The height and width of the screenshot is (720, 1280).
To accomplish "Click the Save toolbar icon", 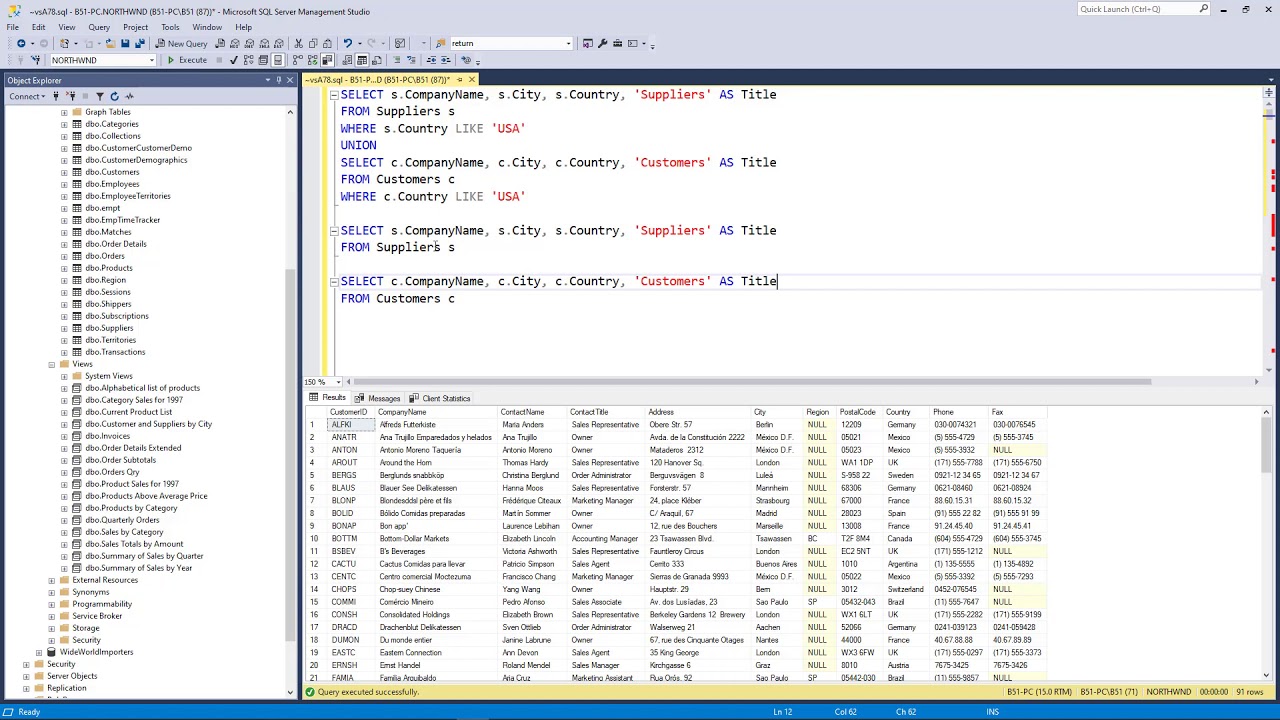I will [x=125, y=43].
